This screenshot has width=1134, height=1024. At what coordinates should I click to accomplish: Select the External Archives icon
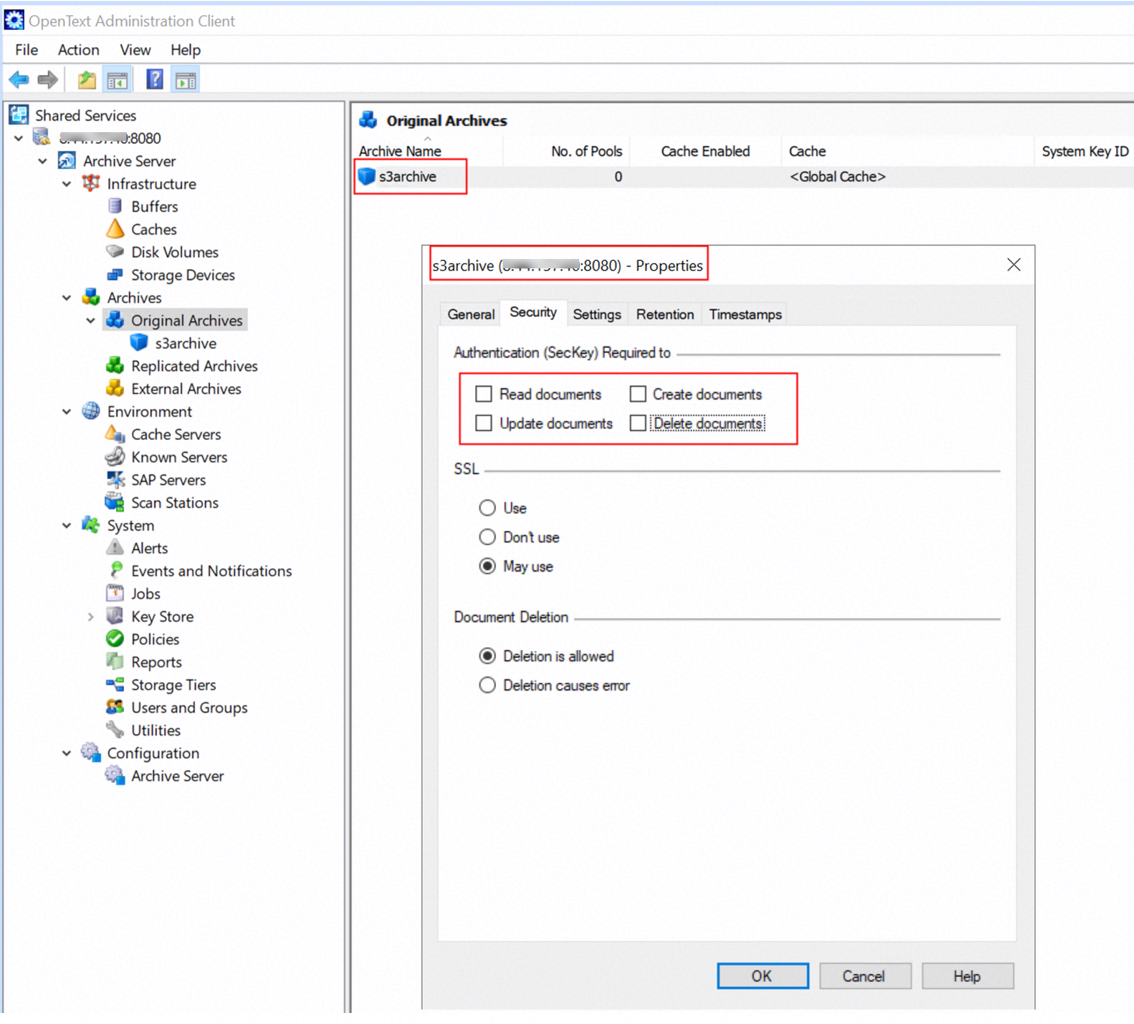point(114,388)
